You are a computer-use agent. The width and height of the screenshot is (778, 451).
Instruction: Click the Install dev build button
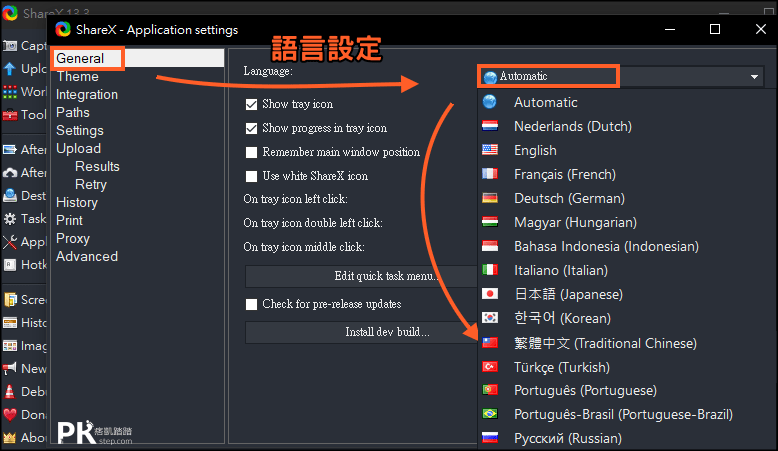[x=361, y=332]
